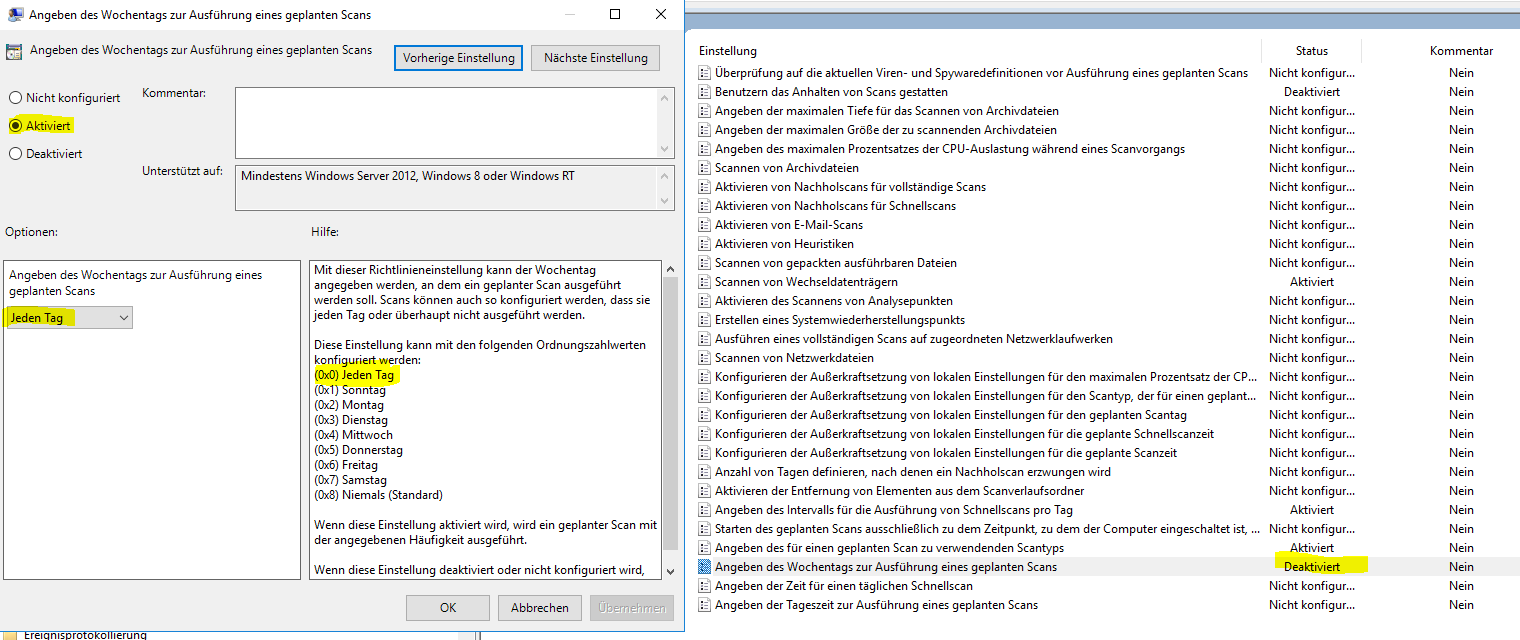The image size is (1520, 640).
Task: Click the Kommentar box scroll down arrow
Action: tap(665, 148)
